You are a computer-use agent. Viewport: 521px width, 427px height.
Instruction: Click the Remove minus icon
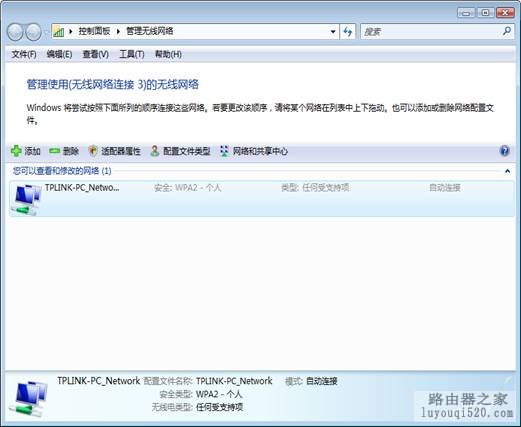click(x=54, y=151)
